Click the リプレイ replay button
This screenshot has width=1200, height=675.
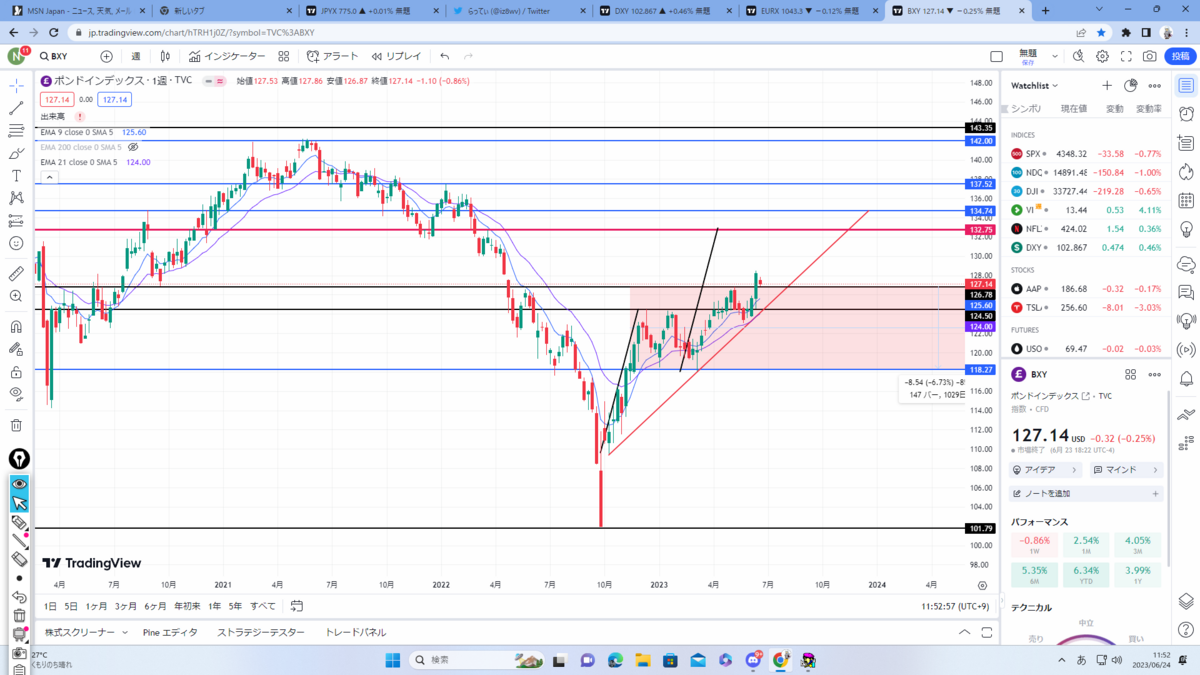397,56
